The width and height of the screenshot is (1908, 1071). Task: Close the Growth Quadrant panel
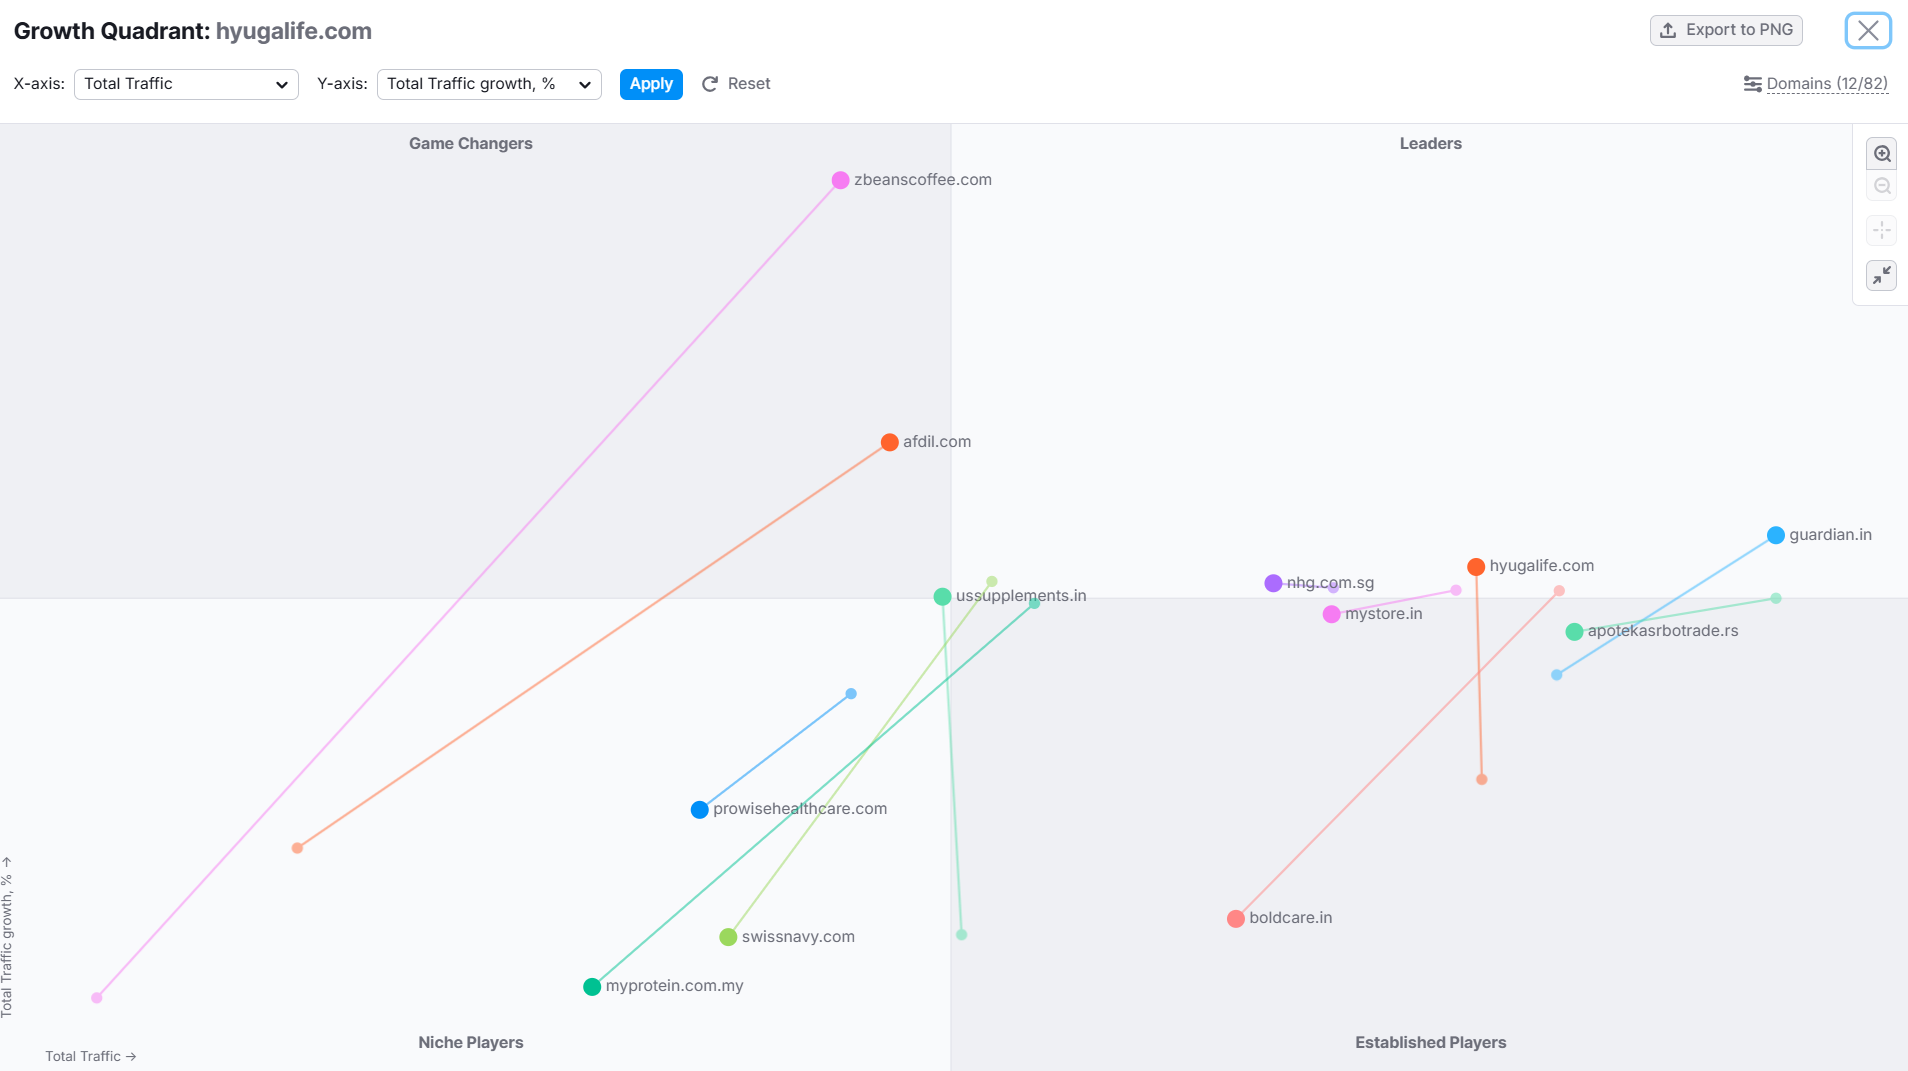coord(1867,31)
